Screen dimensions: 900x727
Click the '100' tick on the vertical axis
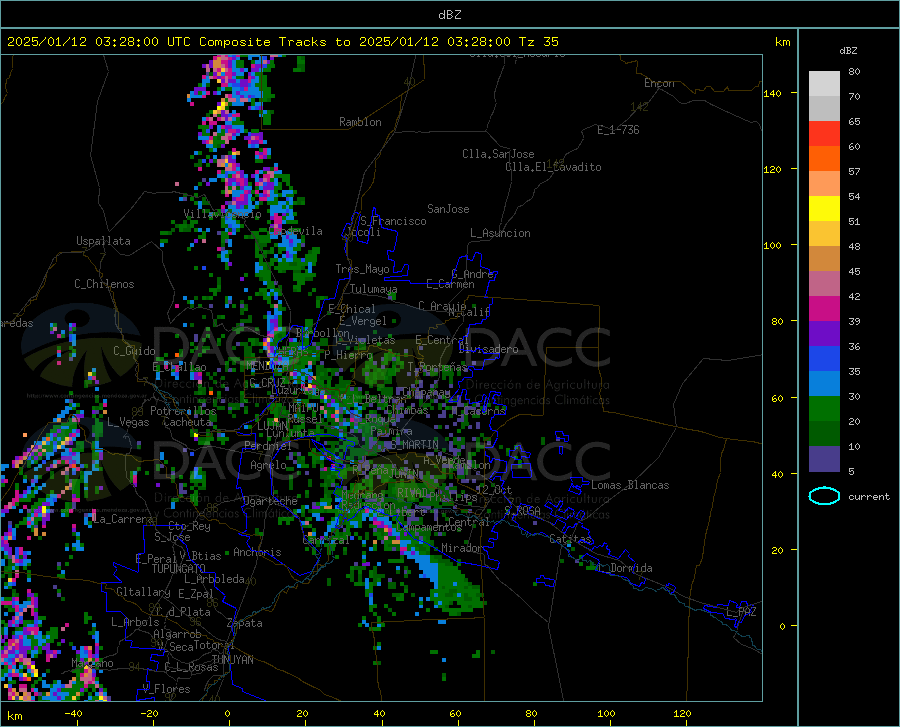[x=773, y=246]
